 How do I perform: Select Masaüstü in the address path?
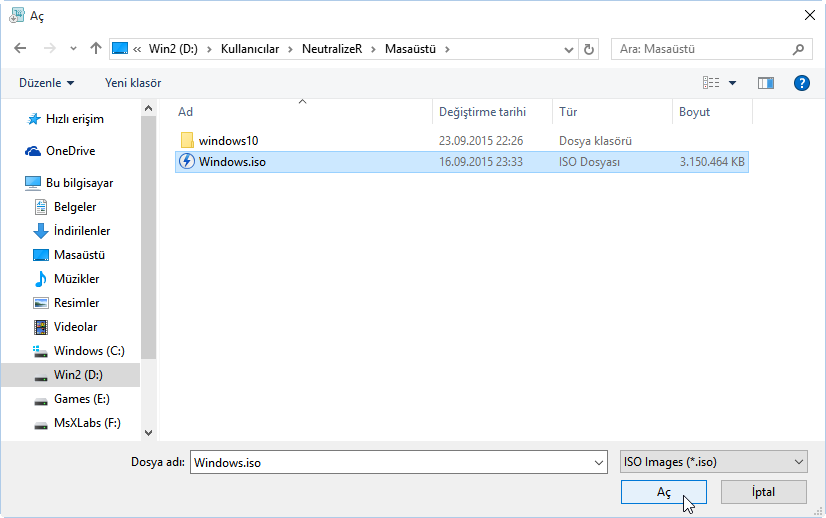410,49
